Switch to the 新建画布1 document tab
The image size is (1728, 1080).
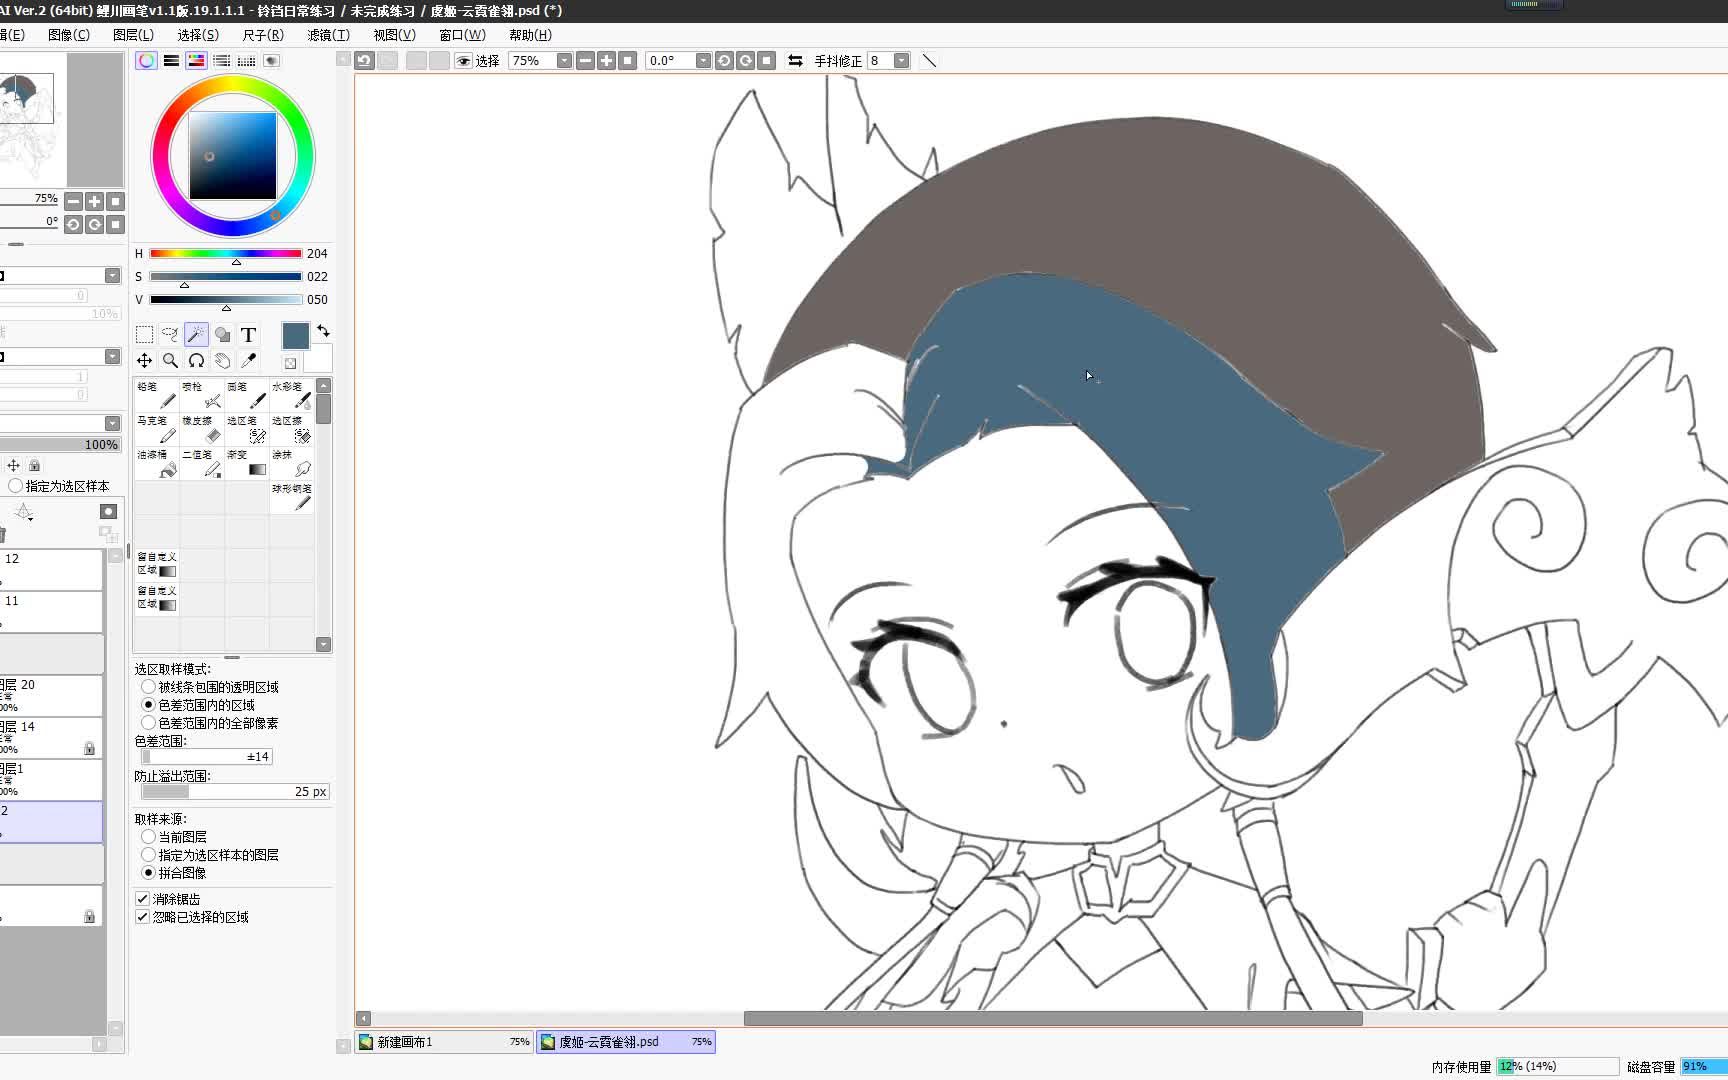click(445, 1042)
